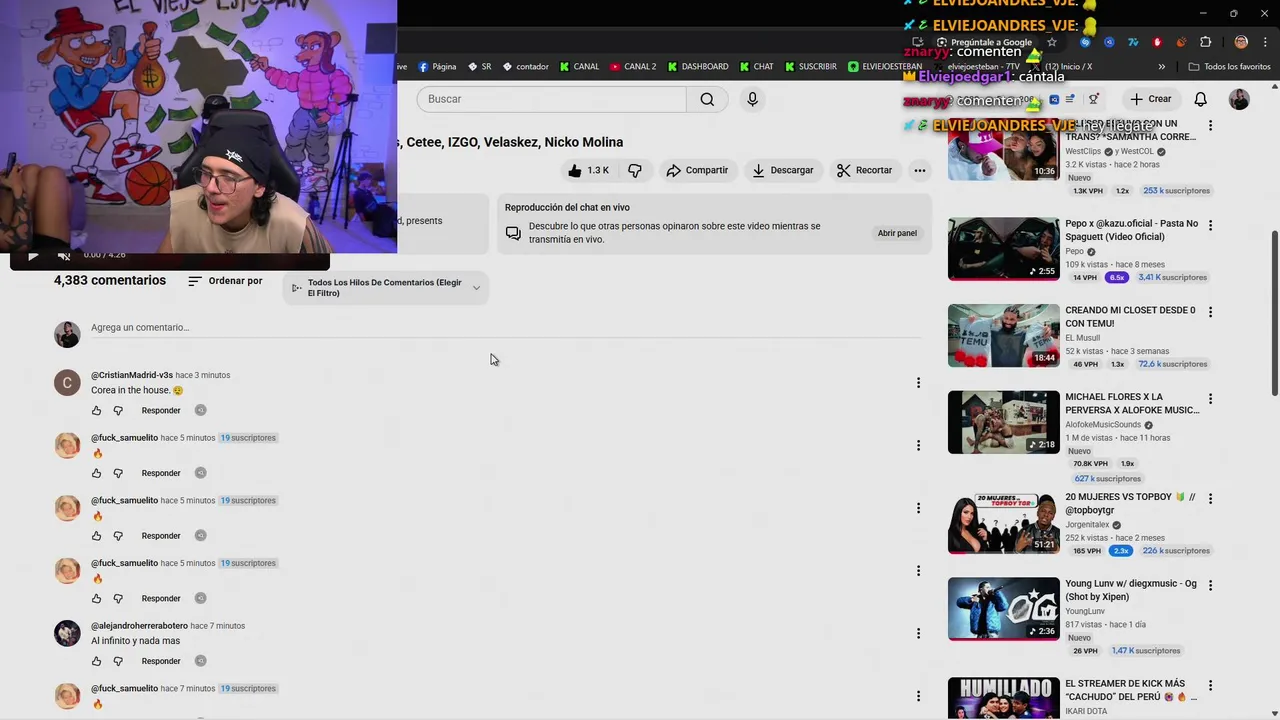The width and height of the screenshot is (1280, 720).
Task: Open the Chrome Extensions puzzle icon
Action: [x=1205, y=42]
